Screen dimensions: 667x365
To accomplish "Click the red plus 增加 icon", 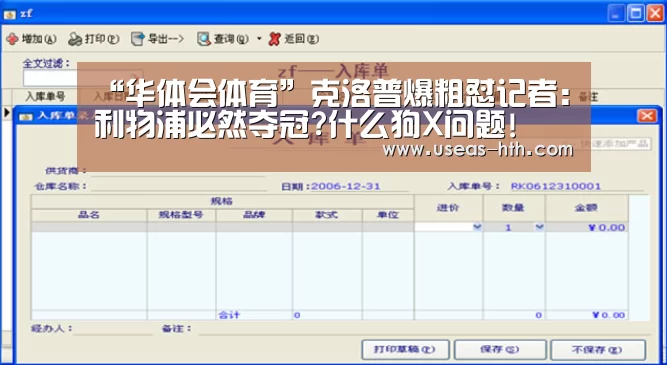I will 13,39.
